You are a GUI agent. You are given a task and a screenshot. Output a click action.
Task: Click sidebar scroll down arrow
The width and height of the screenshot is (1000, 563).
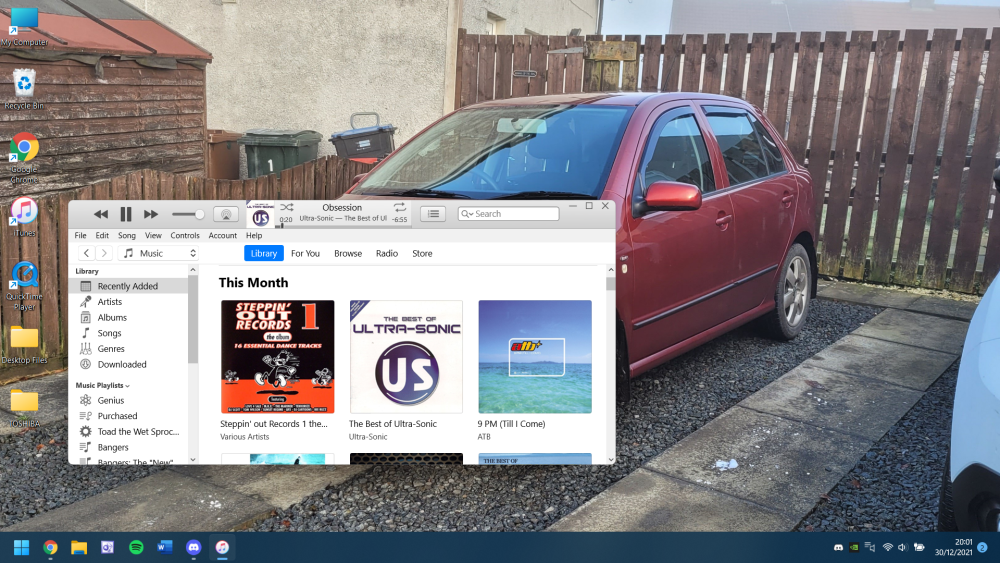point(193,460)
